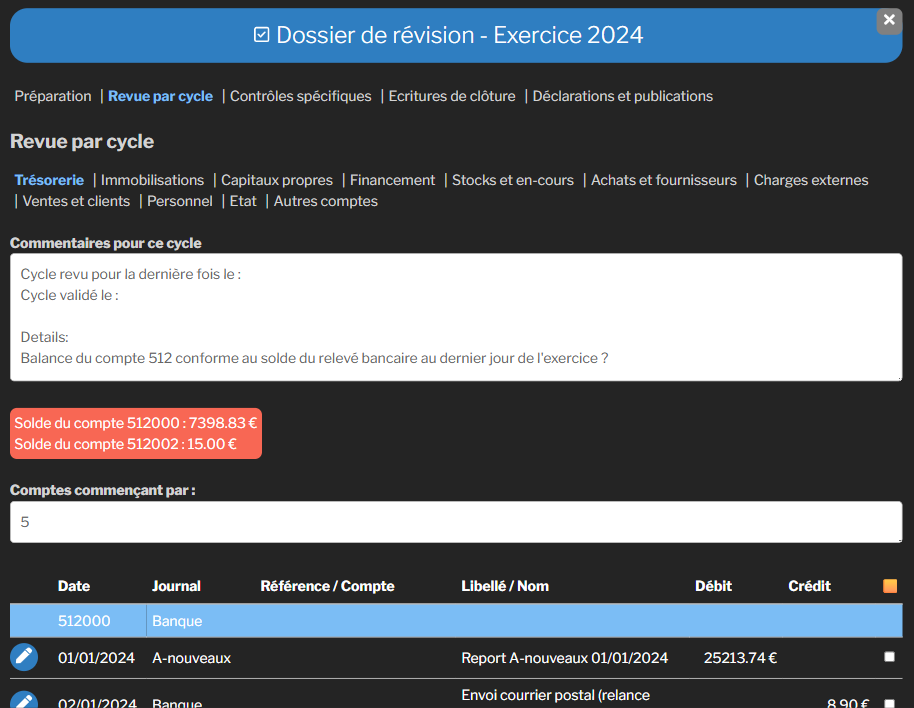Viewport: 914px width, 708px height.
Task: Tick the checkbox for Envoi courrier postal row
Action: tap(889, 703)
